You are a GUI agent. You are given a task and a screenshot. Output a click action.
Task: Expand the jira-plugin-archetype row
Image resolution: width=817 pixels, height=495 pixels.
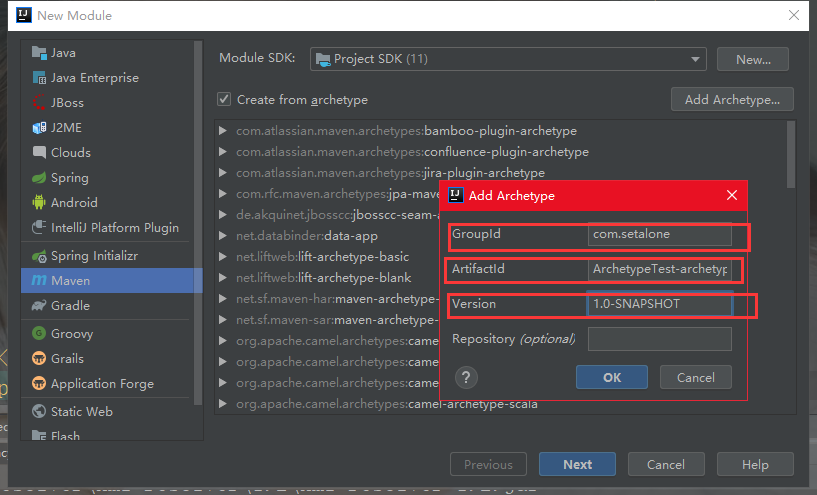(223, 172)
